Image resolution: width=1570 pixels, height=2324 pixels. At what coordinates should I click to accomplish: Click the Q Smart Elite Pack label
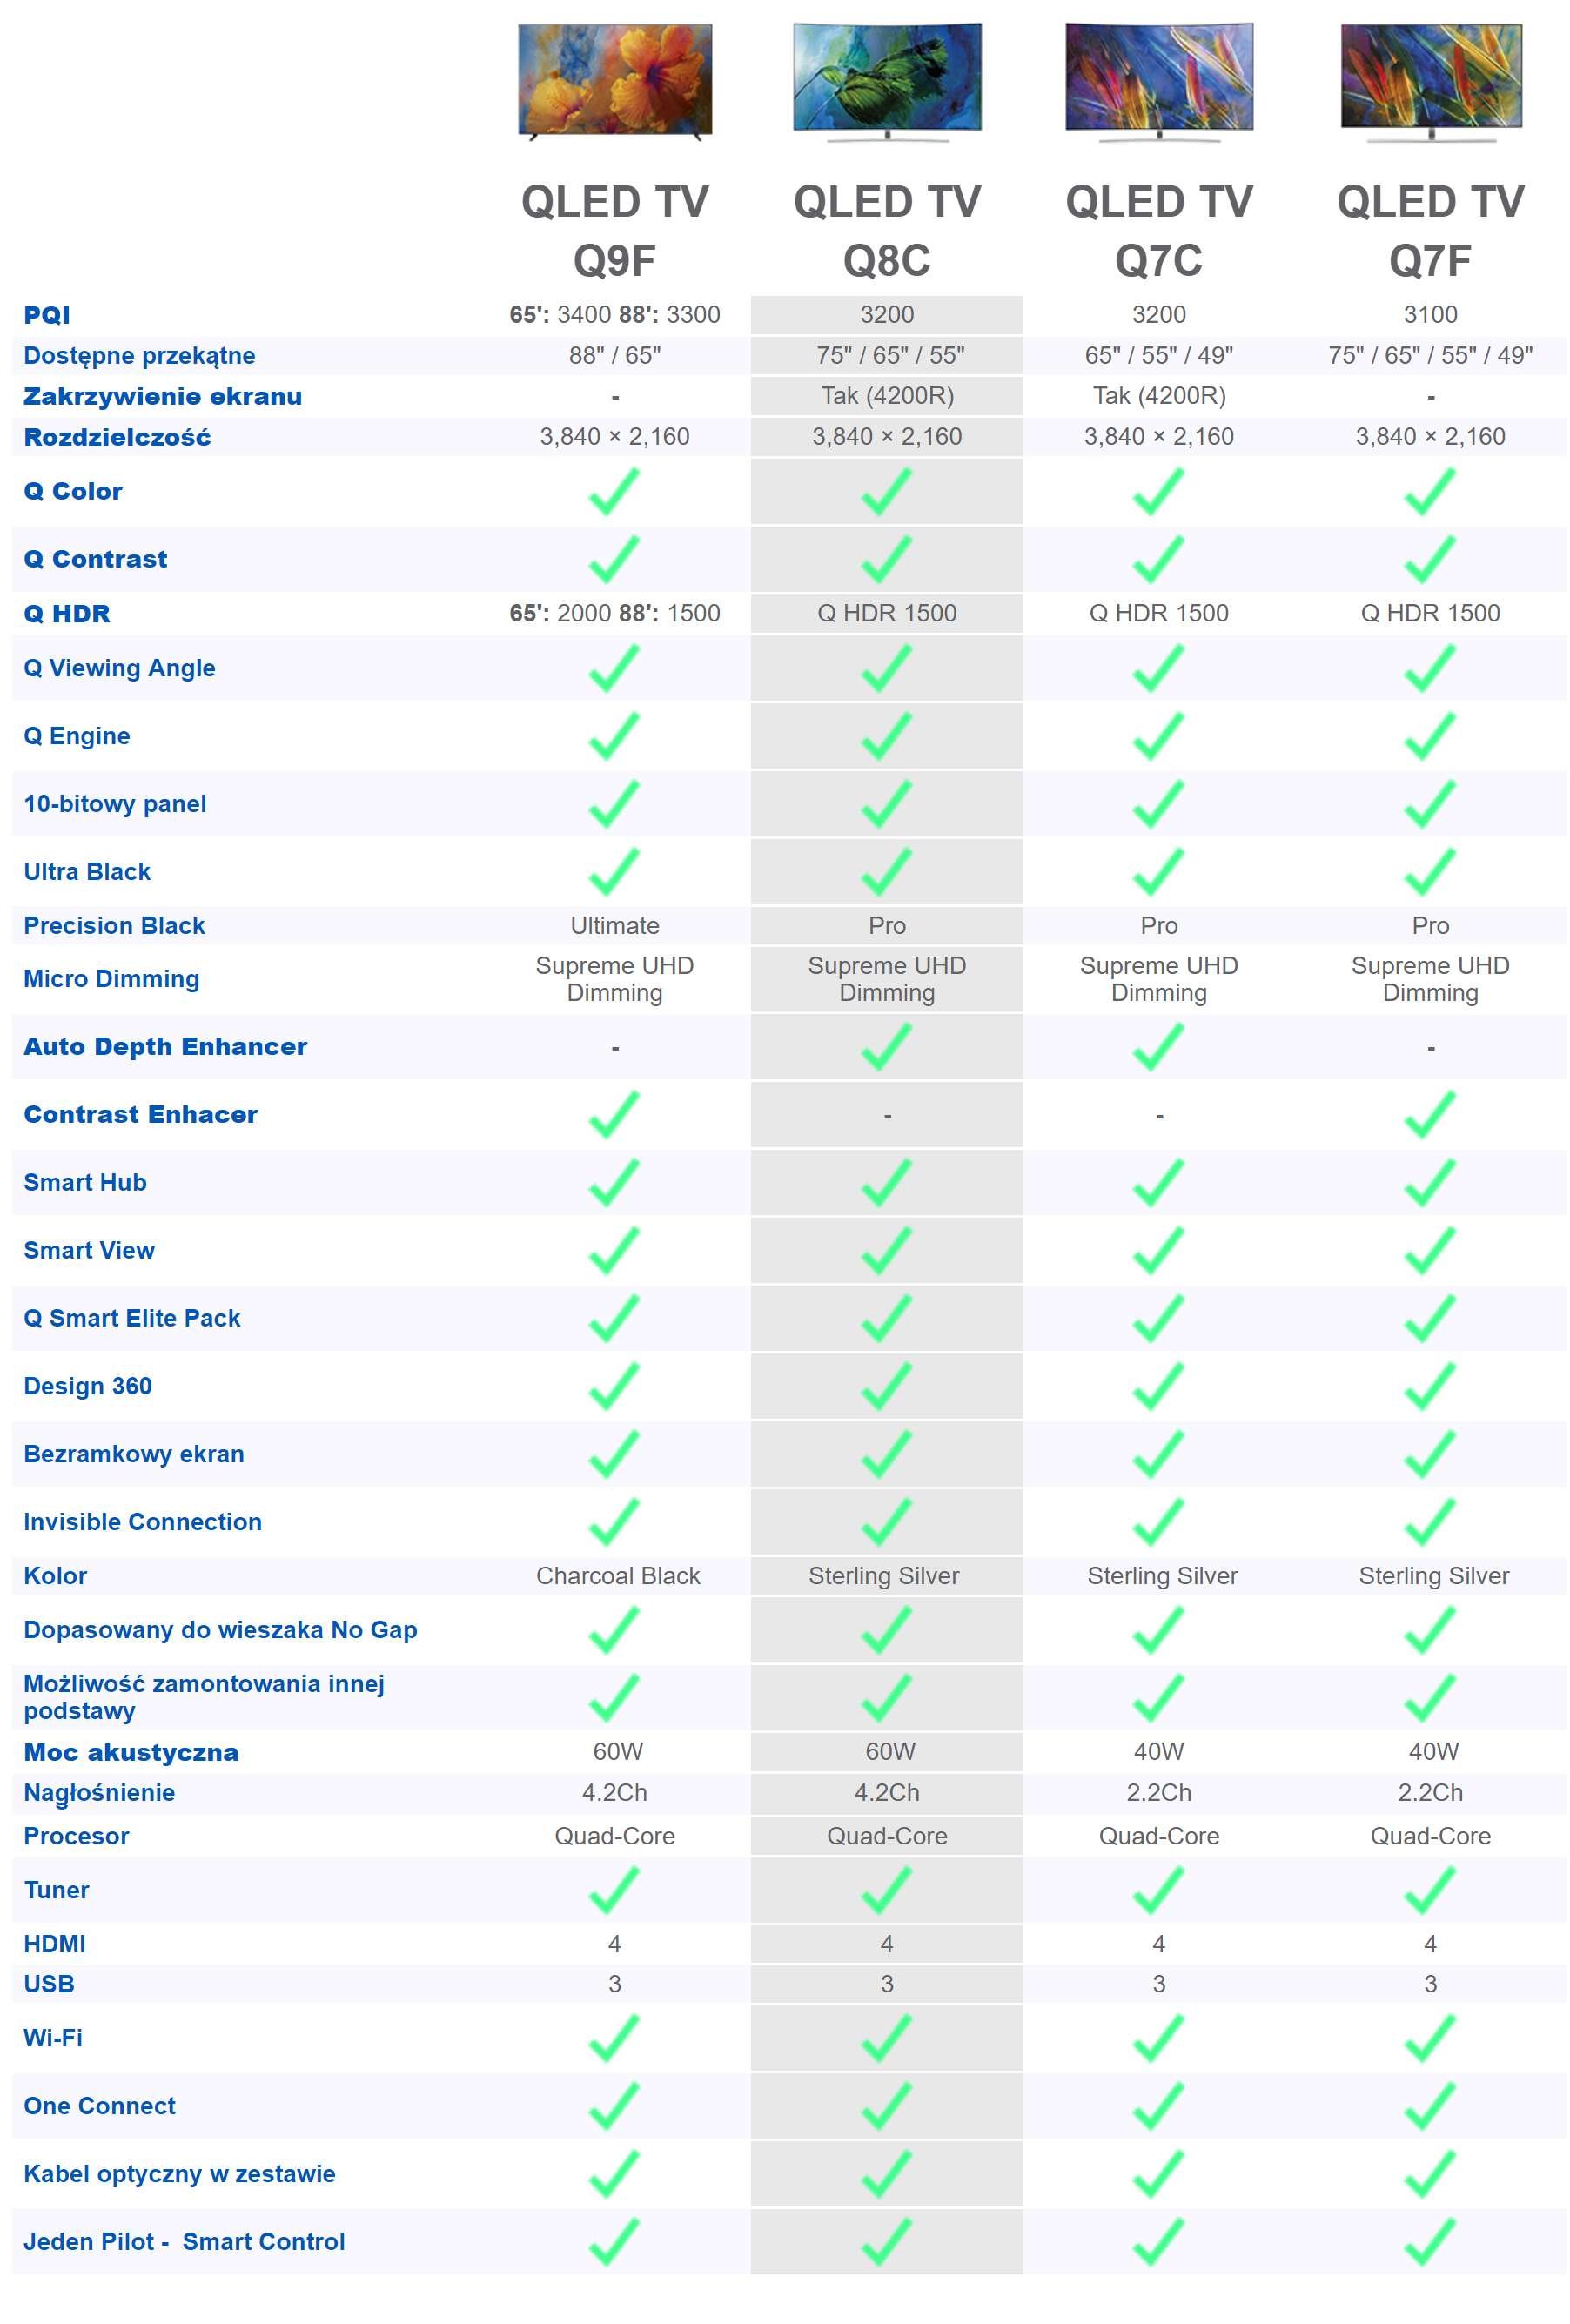132,1319
